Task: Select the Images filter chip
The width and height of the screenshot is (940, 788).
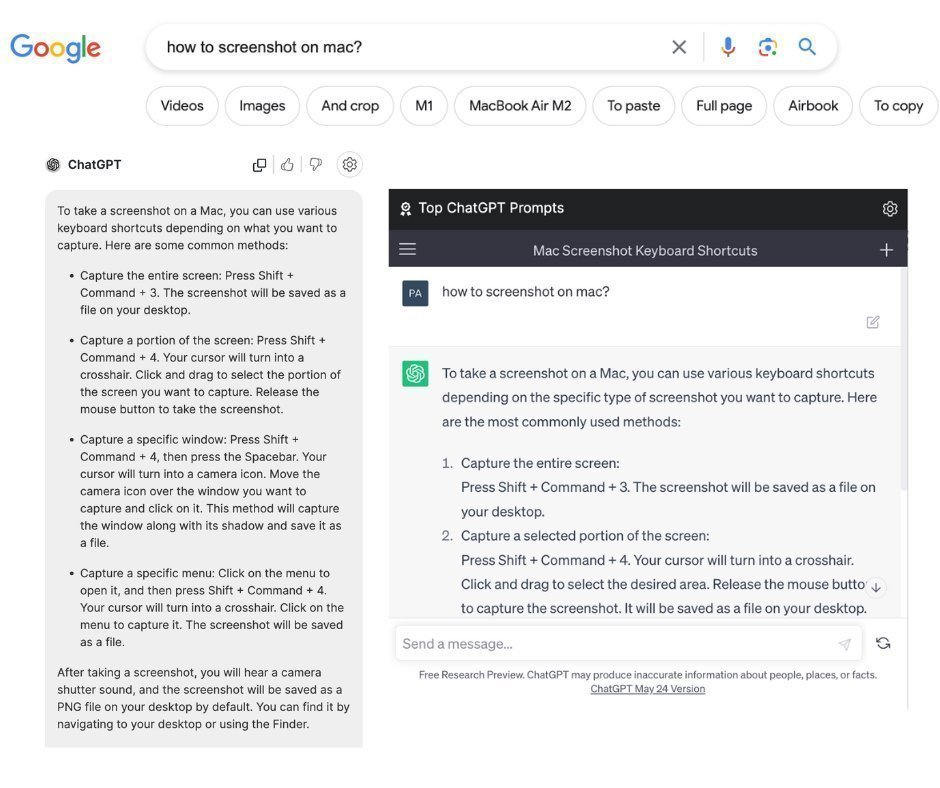Action: tap(262, 106)
